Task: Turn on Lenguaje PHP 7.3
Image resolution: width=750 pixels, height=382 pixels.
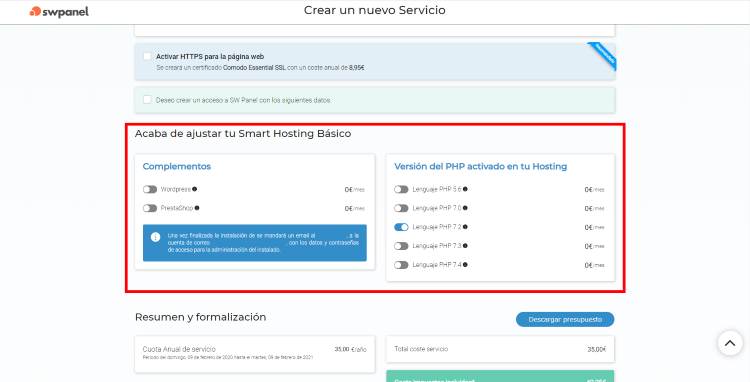Action: click(x=401, y=246)
